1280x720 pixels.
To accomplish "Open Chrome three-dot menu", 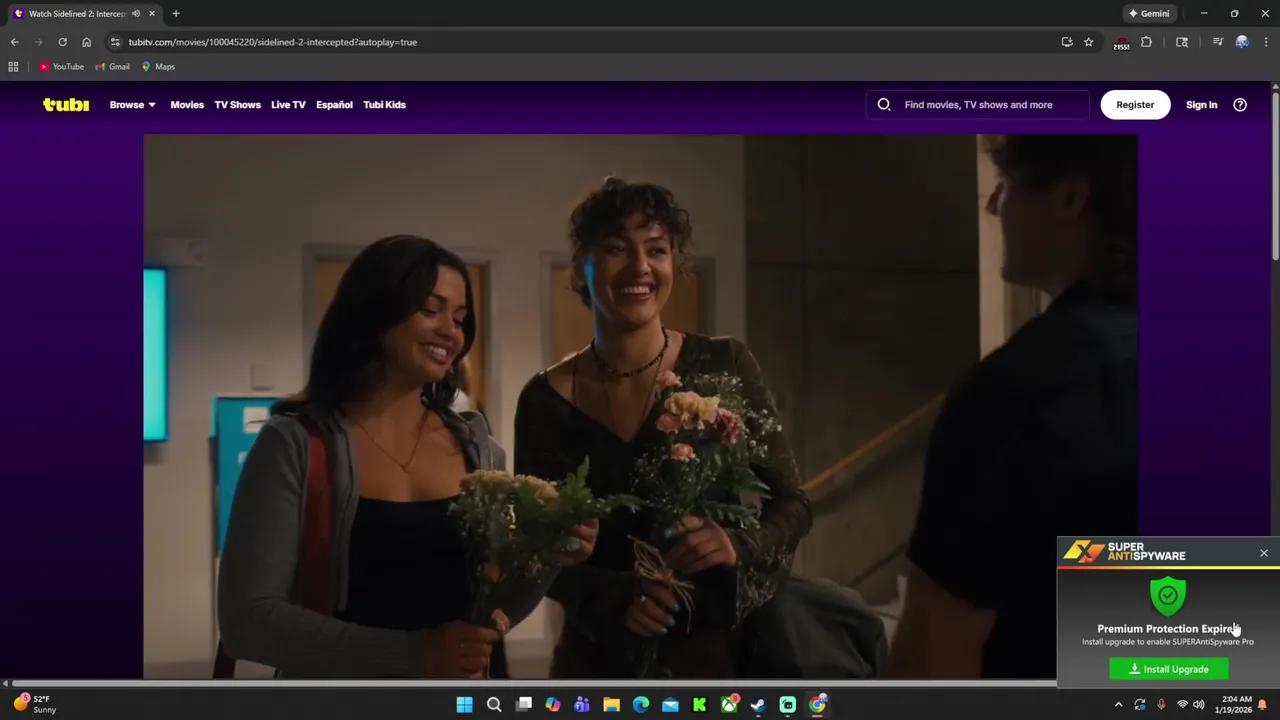I will click(x=1266, y=42).
